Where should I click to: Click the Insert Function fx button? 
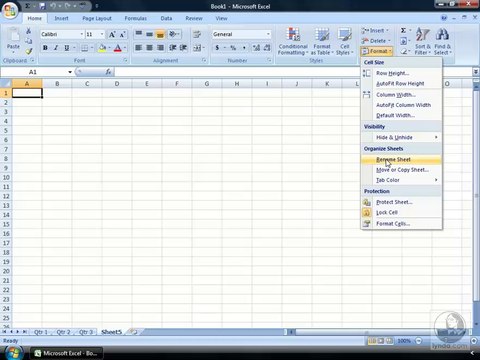point(108,72)
